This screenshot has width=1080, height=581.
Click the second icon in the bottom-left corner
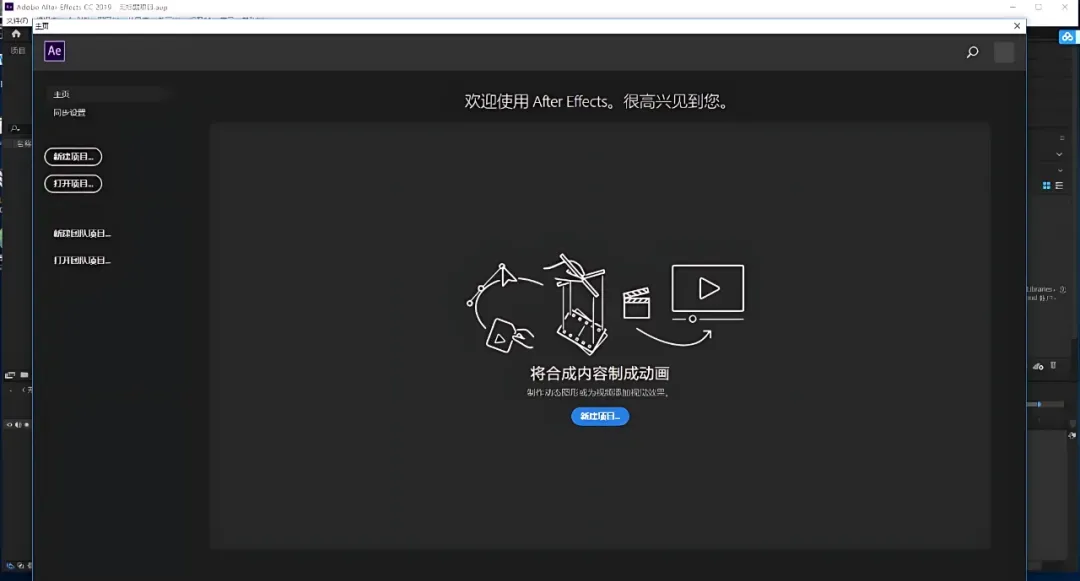[21, 566]
